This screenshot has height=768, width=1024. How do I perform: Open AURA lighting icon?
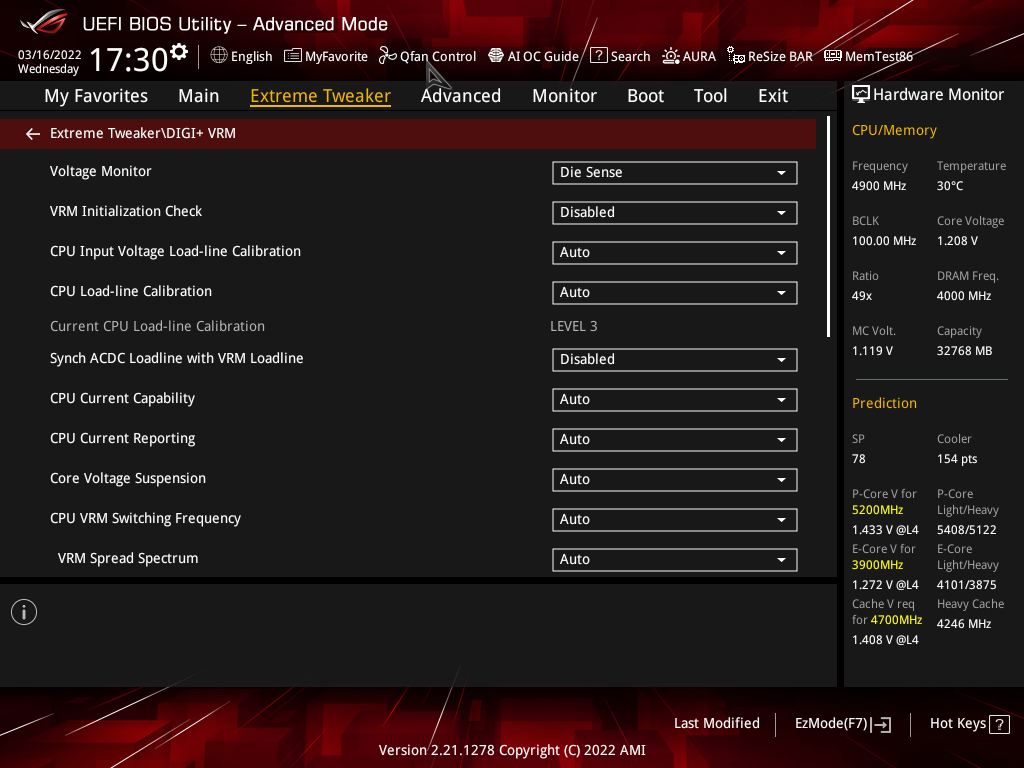point(671,56)
